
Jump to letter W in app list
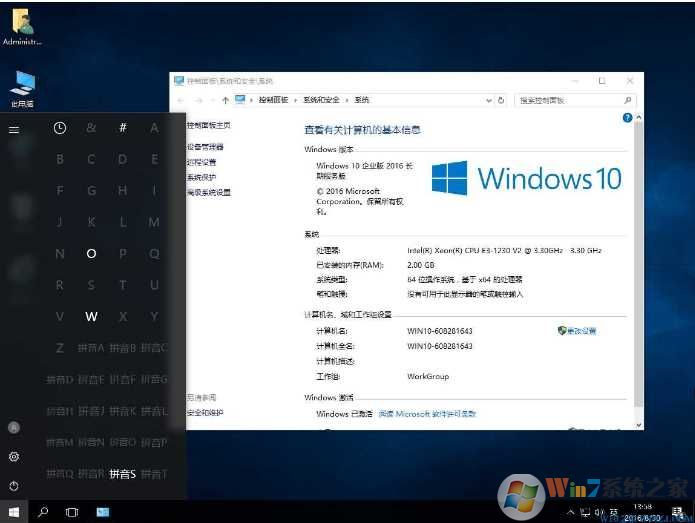(91, 317)
